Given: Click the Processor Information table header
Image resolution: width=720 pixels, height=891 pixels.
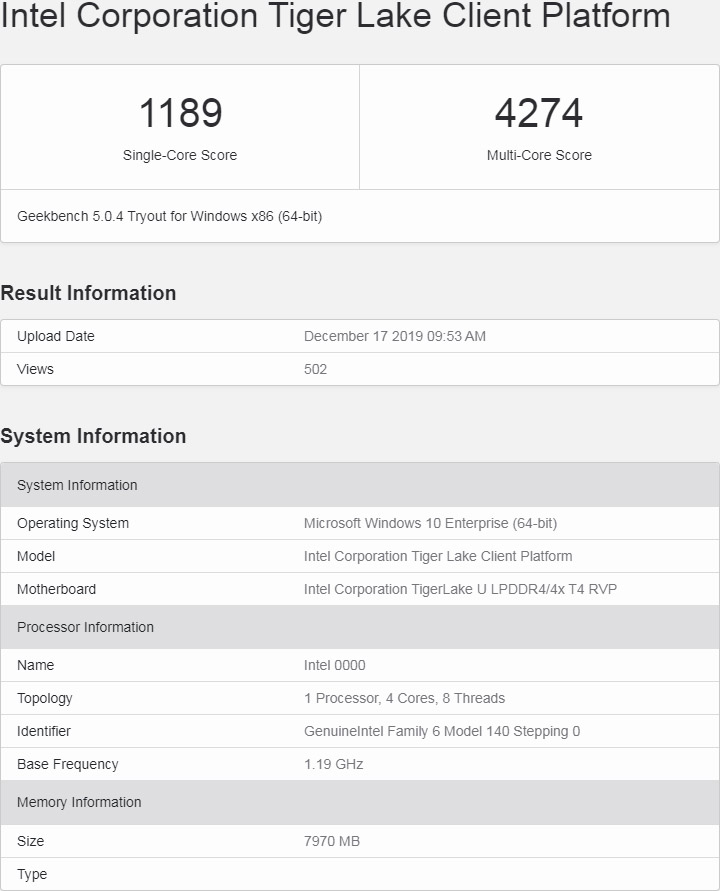Looking at the screenshot, I should tap(360, 627).
